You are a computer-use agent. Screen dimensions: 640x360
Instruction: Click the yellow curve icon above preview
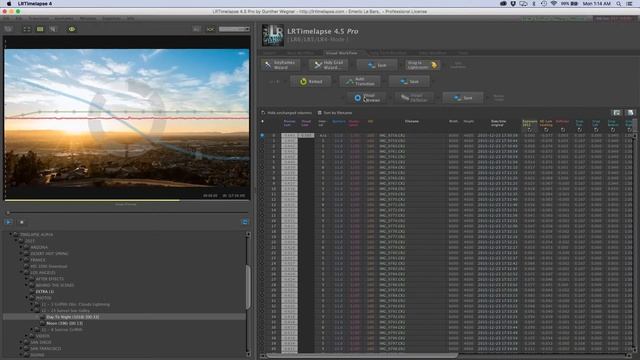click(x=210, y=29)
